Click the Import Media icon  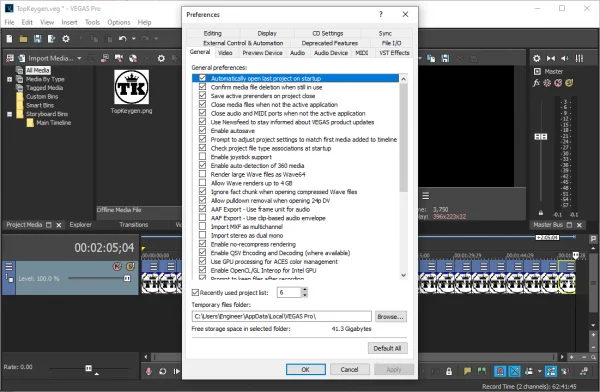pos(22,58)
